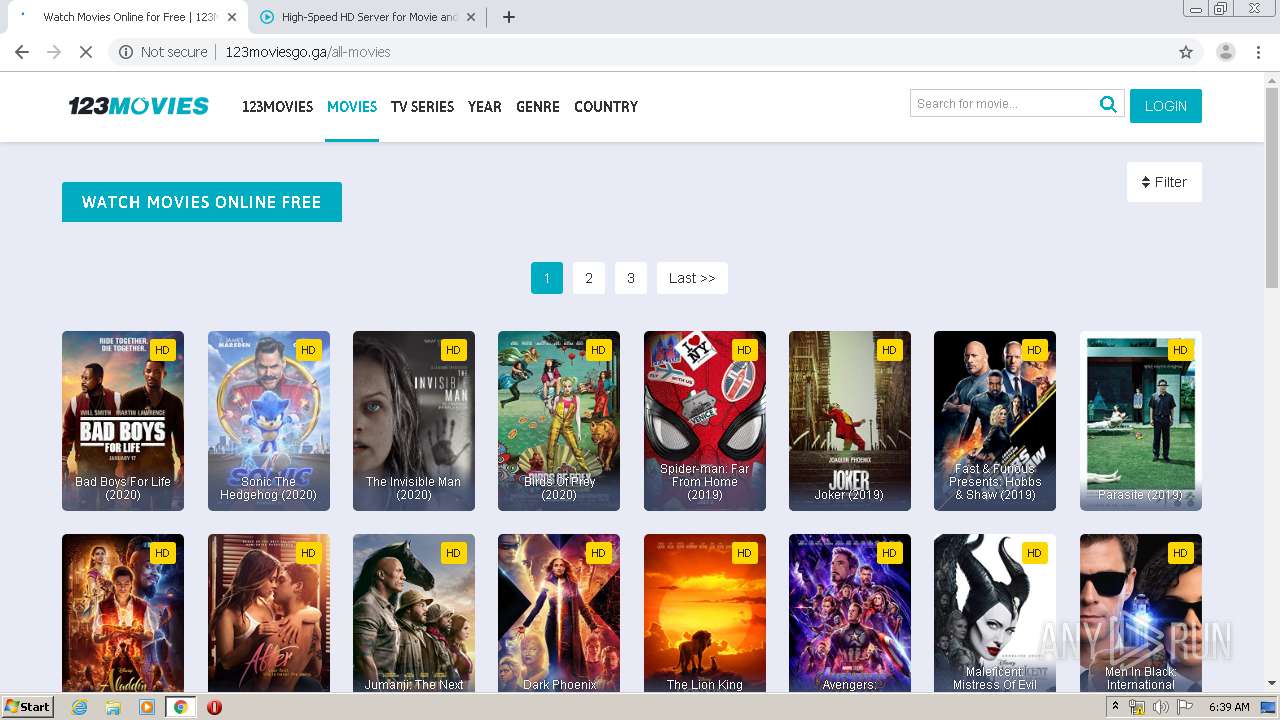This screenshot has width=1280, height=720.
Task: Open the Men In Black International poster
Action: point(1141,613)
